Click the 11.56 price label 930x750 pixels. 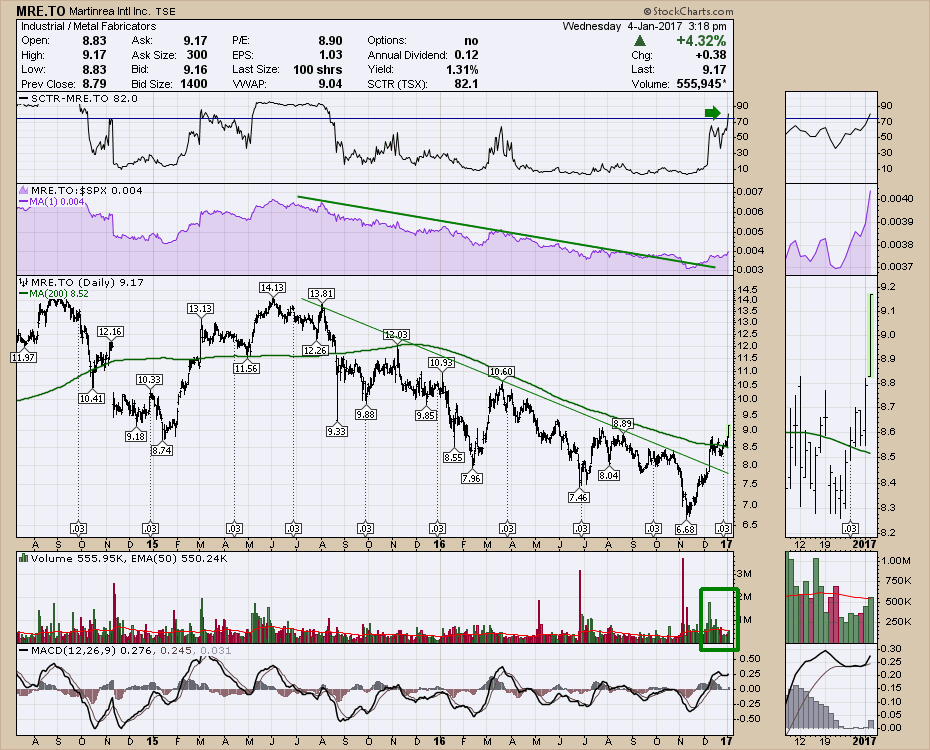click(246, 368)
